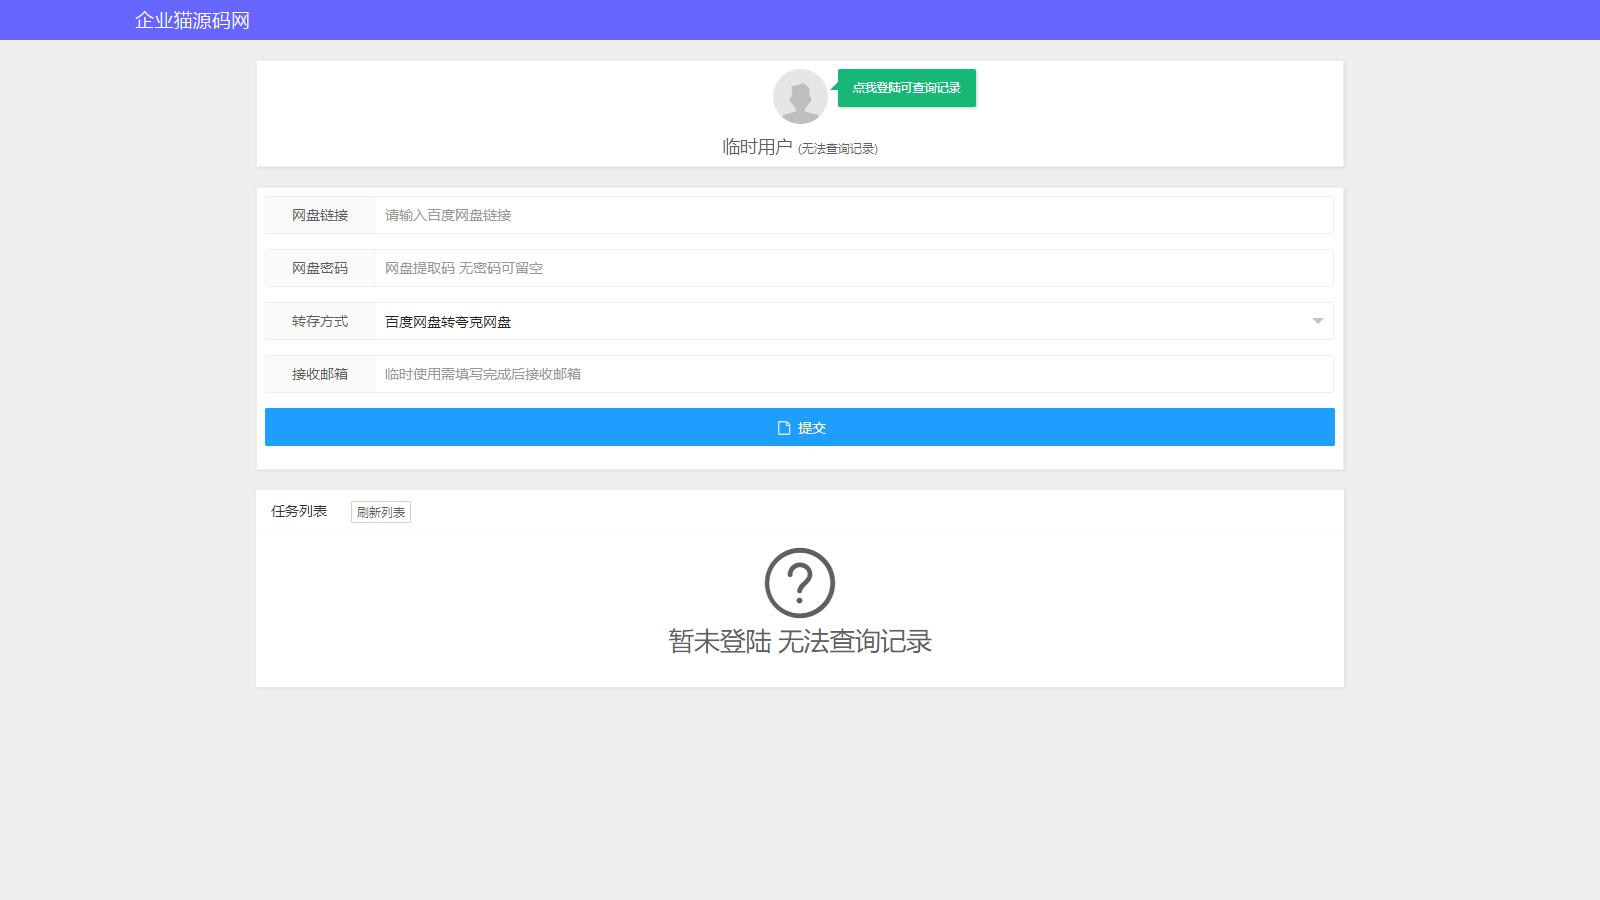Click the 临时用户 username text
This screenshot has height=900, width=1600.
(x=757, y=147)
